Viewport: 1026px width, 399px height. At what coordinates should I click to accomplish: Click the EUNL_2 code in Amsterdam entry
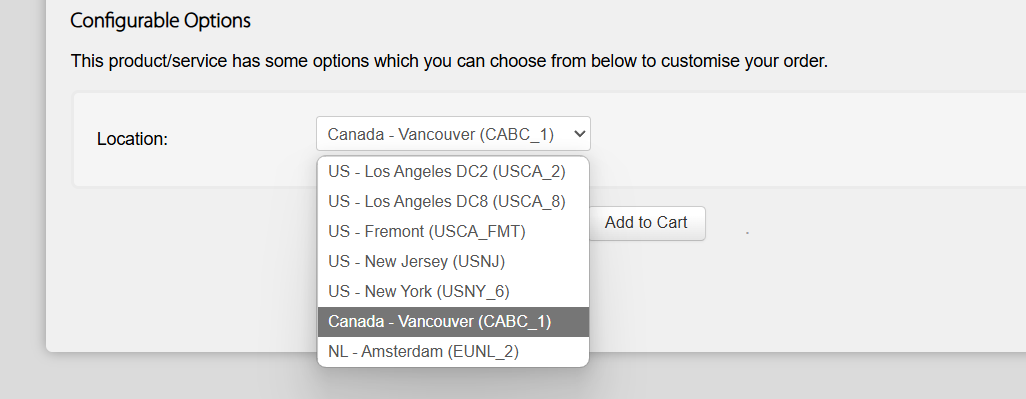tap(483, 352)
